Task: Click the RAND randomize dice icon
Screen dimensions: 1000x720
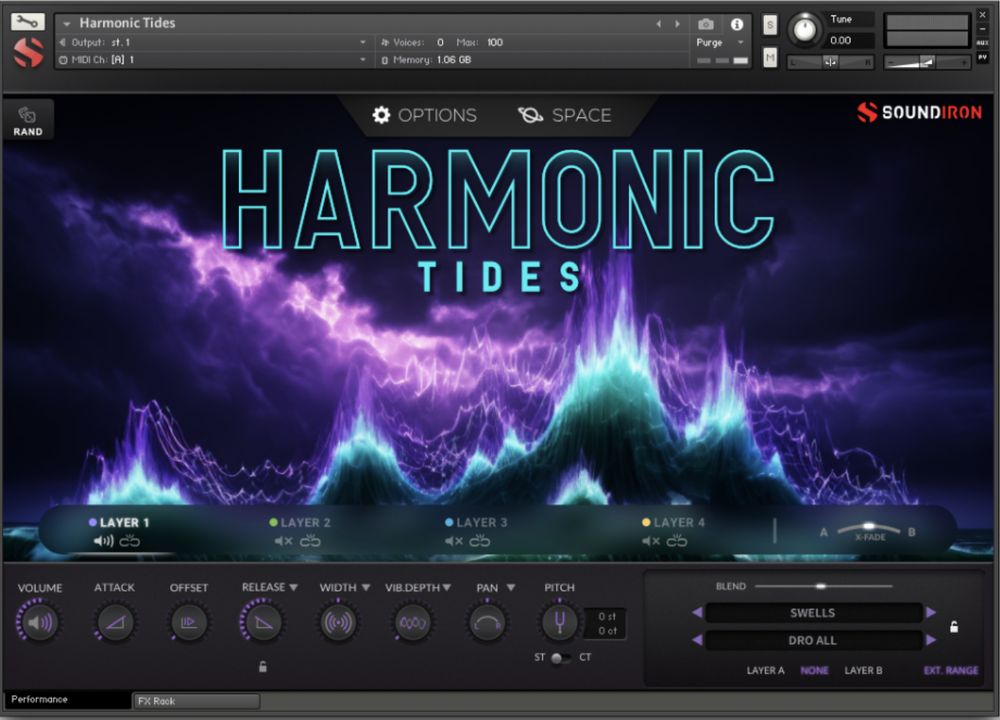Action: (28, 115)
